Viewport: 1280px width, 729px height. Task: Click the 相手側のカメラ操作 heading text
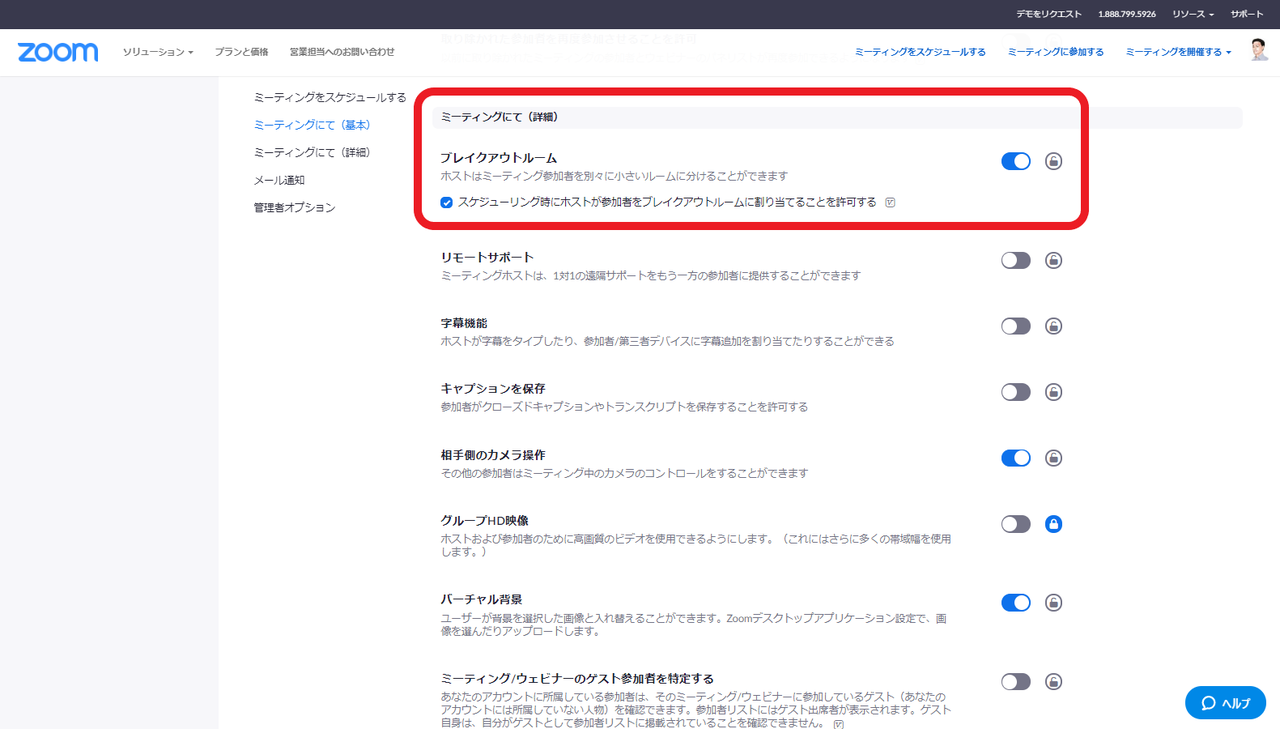493,455
